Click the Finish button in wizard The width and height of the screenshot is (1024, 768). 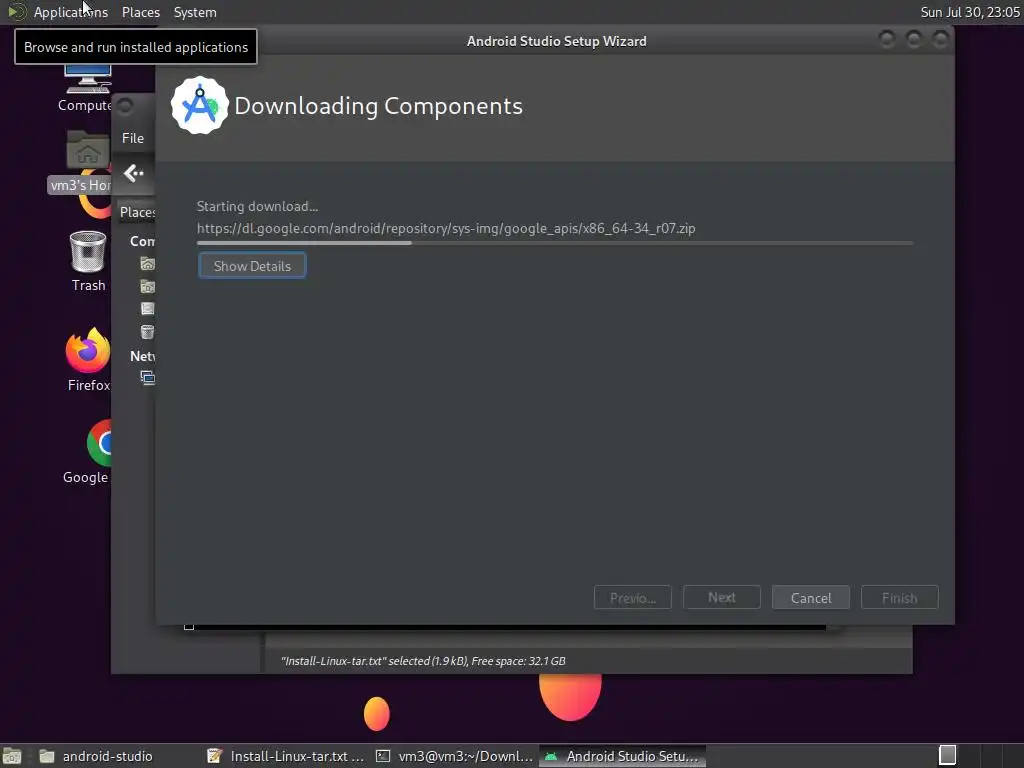[899, 598]
